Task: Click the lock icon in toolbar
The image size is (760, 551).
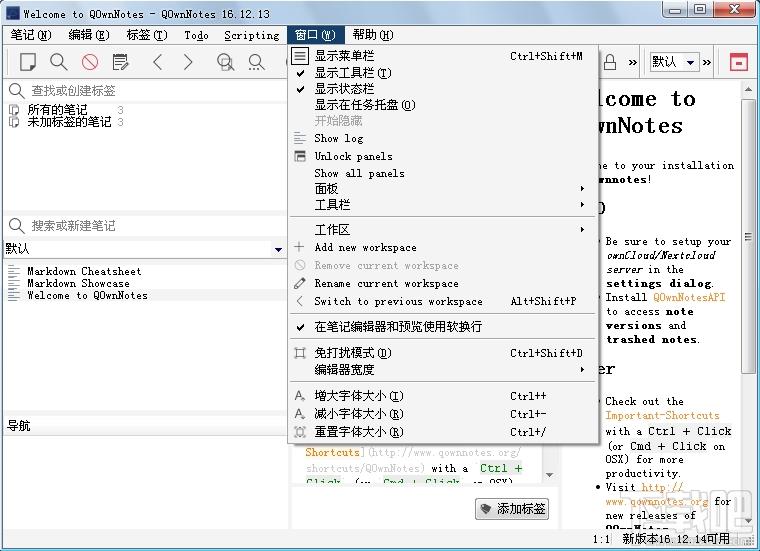Action: [610, 62]
